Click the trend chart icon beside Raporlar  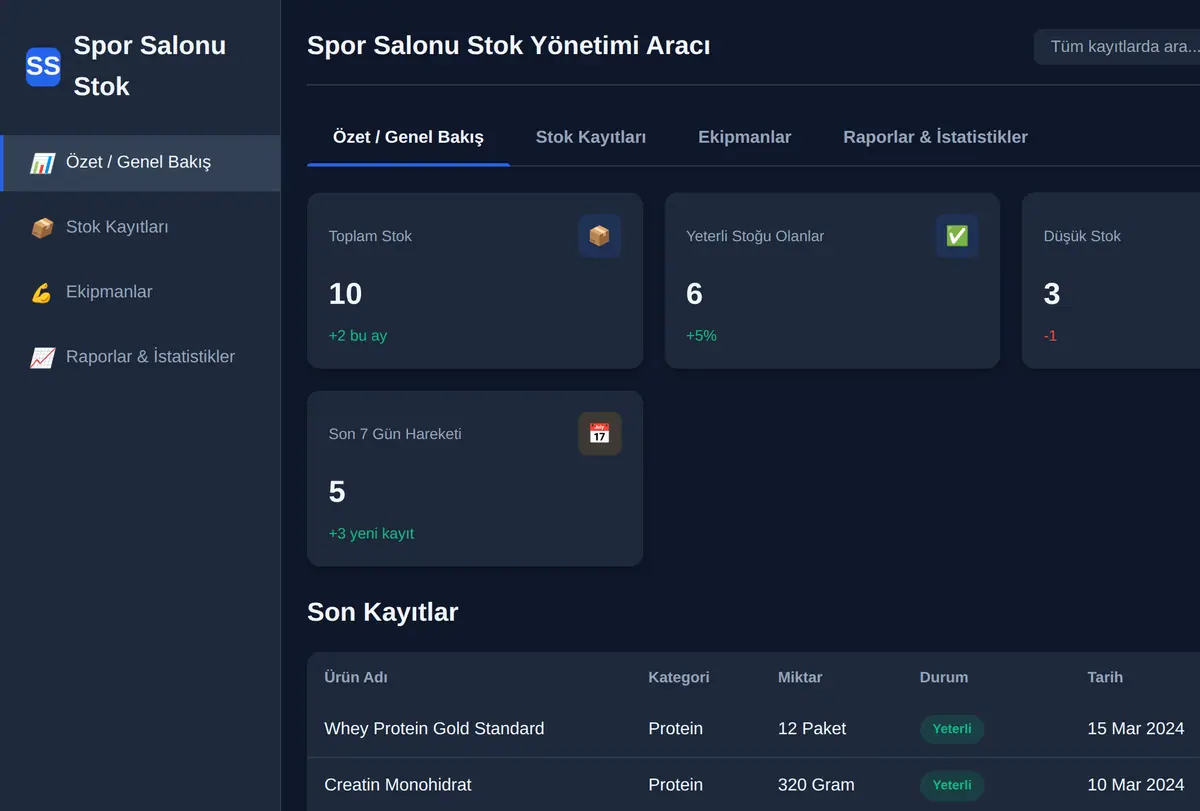point(42,358)
